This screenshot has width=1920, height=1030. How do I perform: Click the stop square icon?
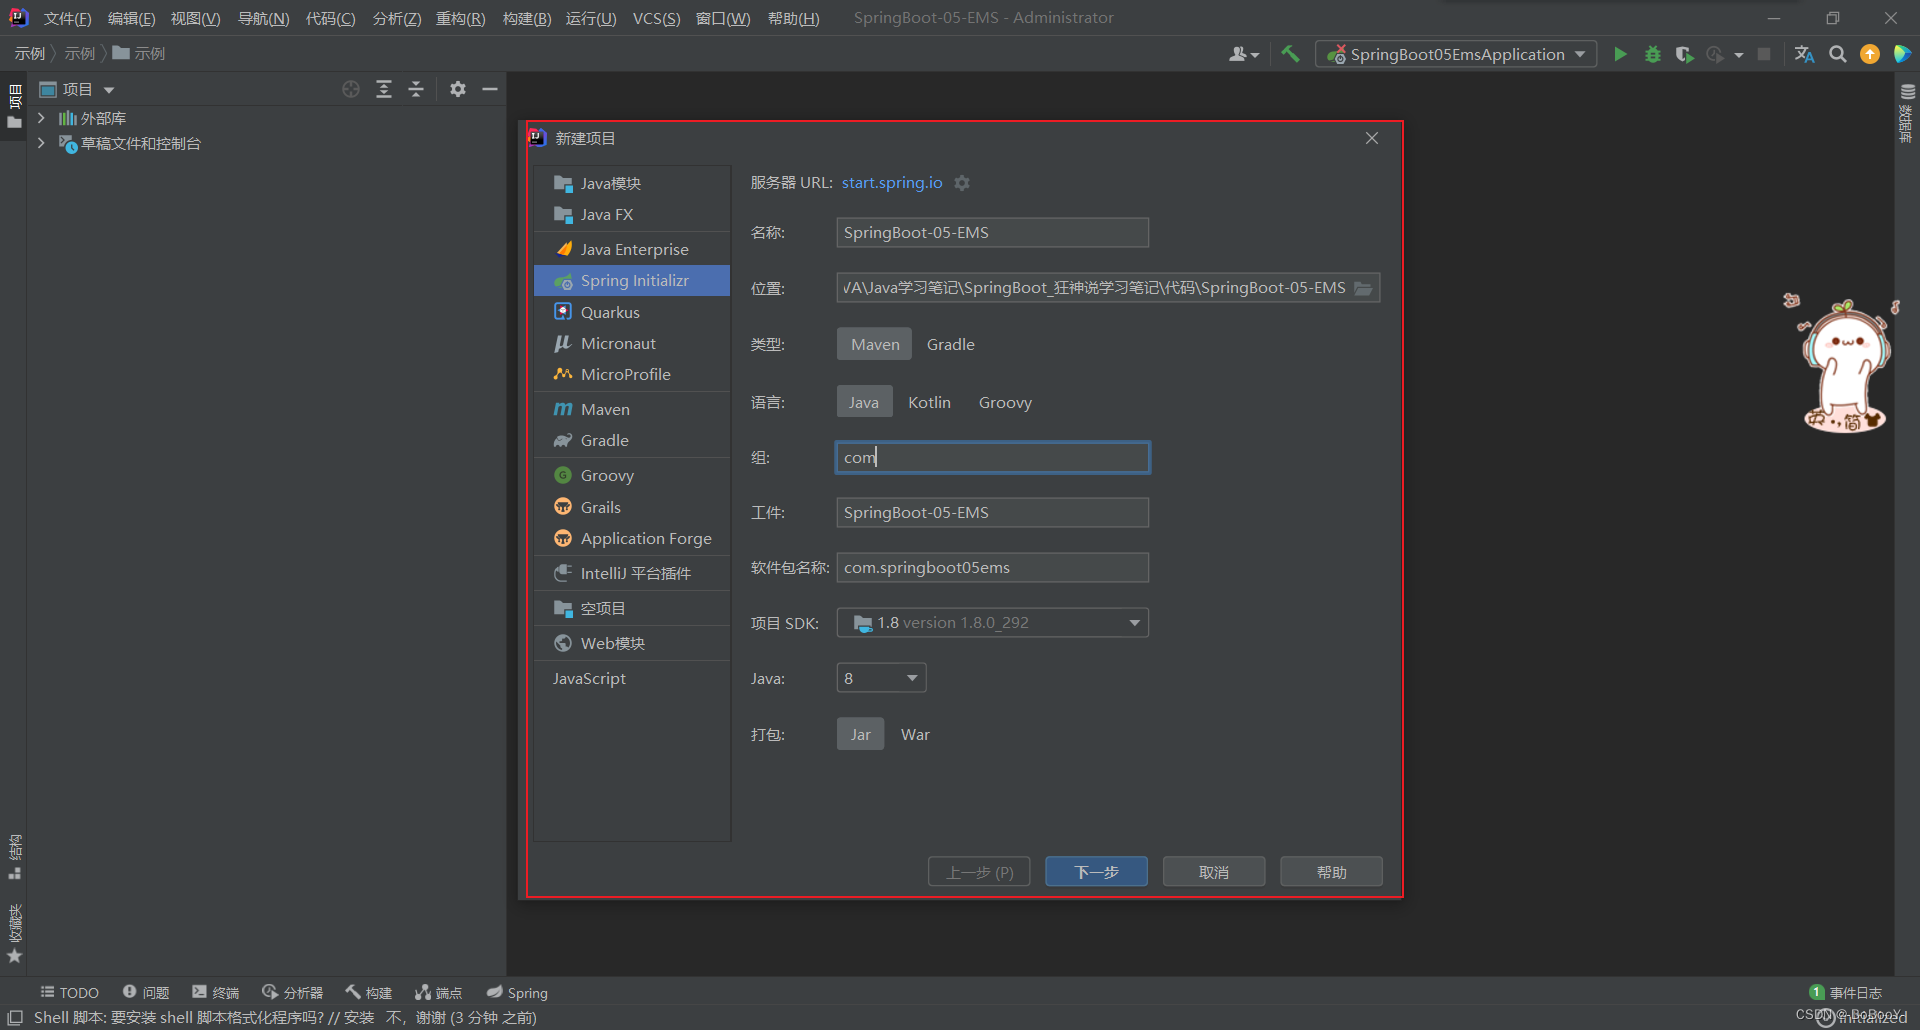point(1764,54)
